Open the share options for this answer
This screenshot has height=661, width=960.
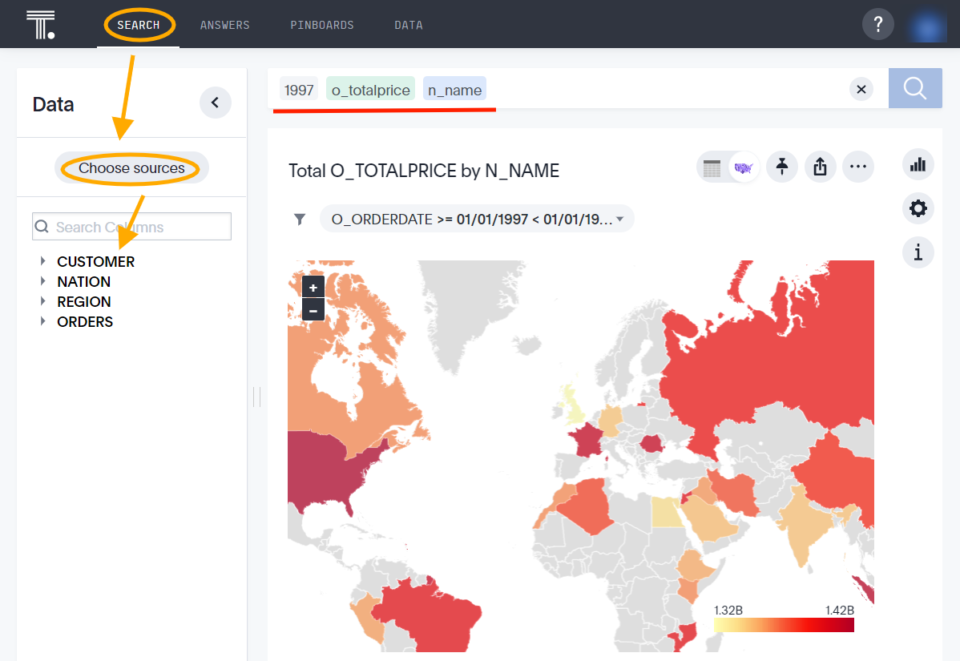(x=820, y=167)
